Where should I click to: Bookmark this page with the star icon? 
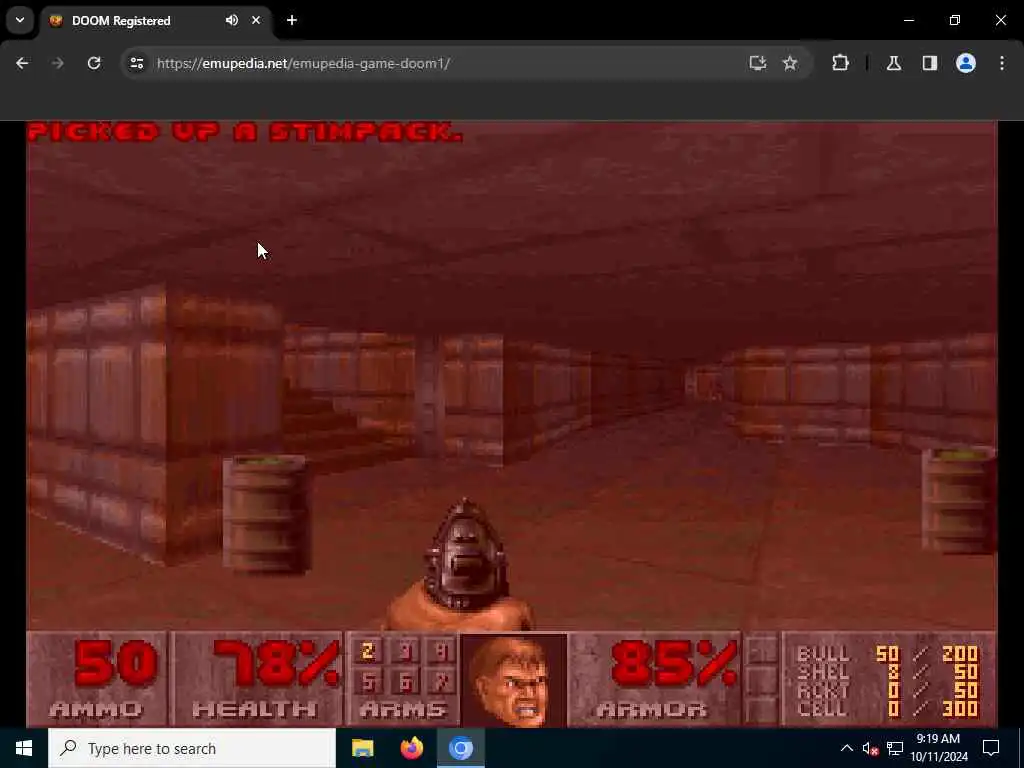[x=790, y=63]
